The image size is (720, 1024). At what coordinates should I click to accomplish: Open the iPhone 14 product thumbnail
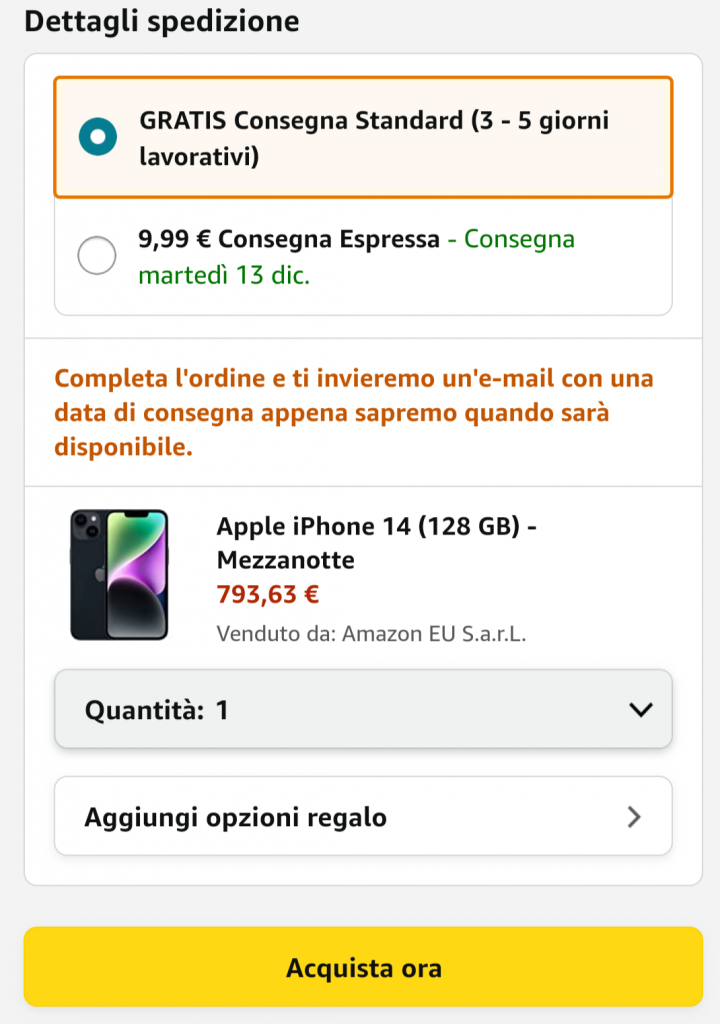click(119, 575)
